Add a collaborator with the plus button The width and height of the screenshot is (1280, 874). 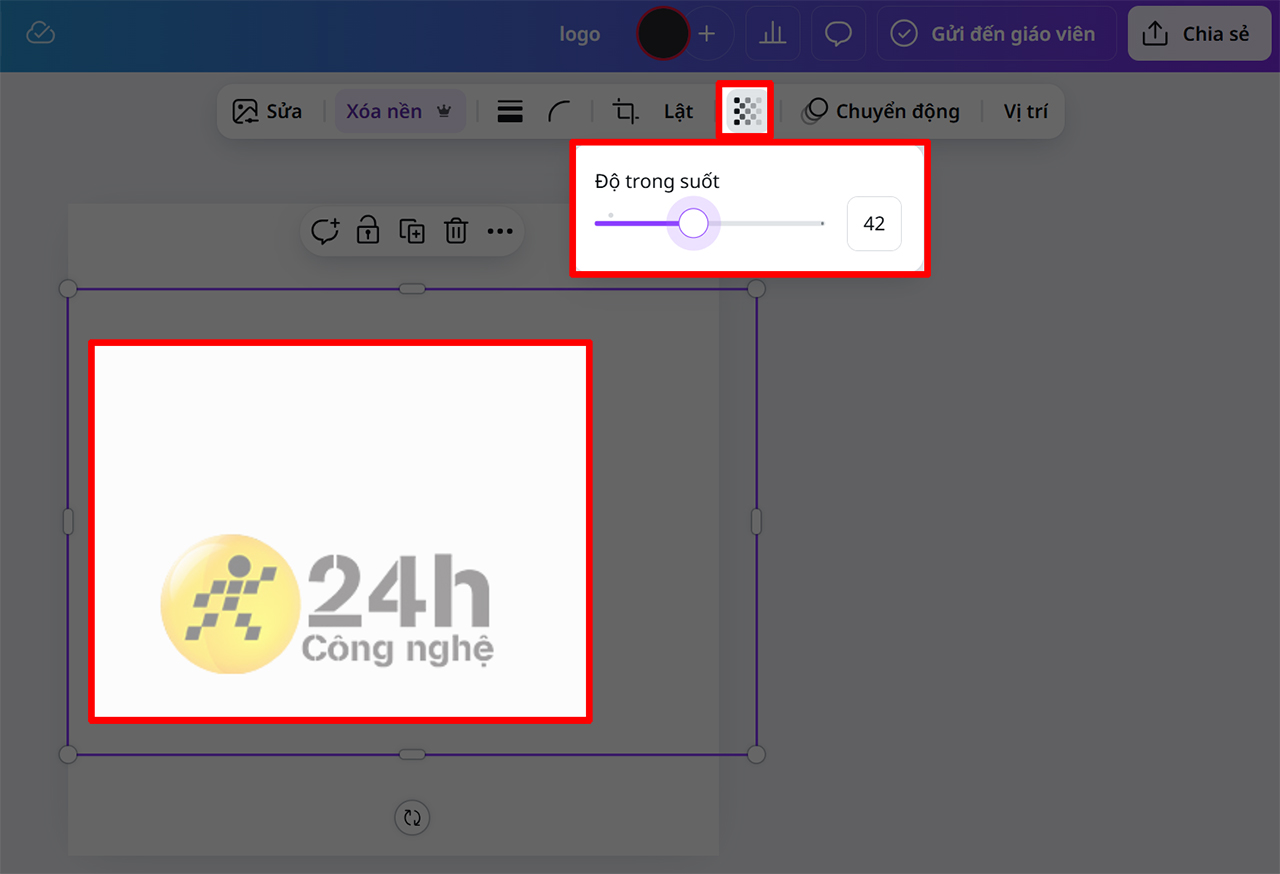point(707,34)
